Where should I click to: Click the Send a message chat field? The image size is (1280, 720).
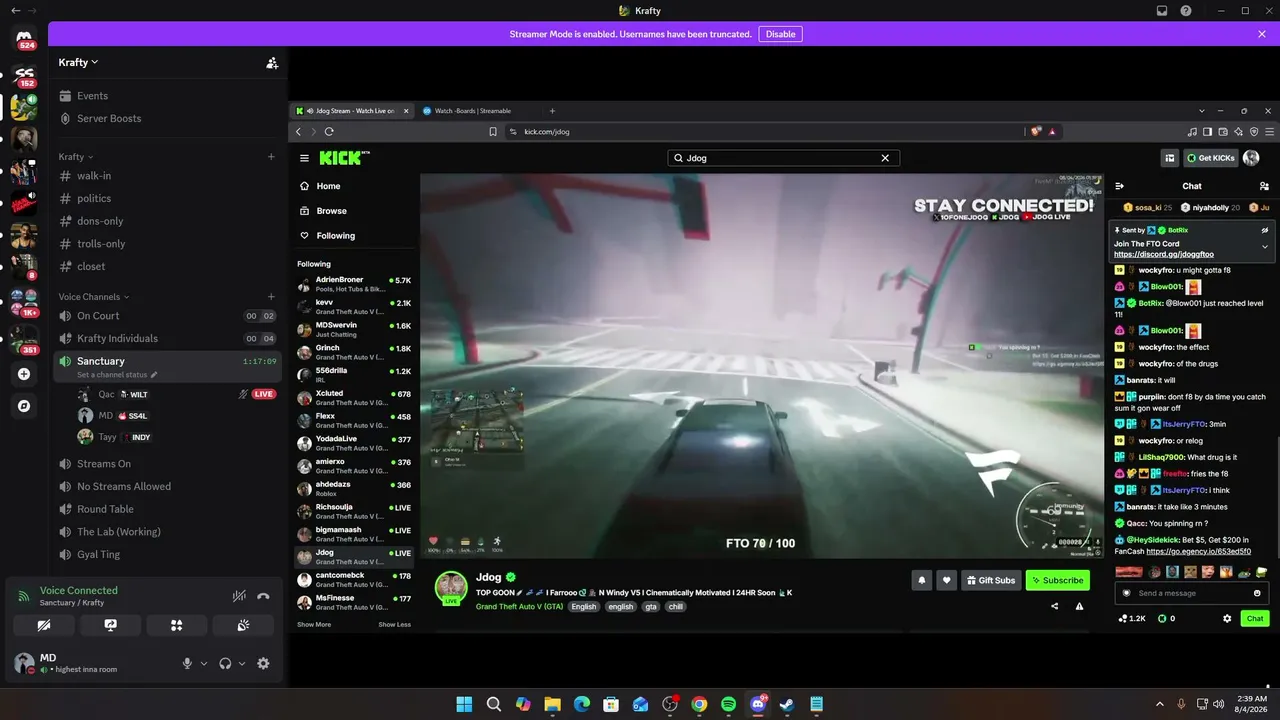(1190, 593)
